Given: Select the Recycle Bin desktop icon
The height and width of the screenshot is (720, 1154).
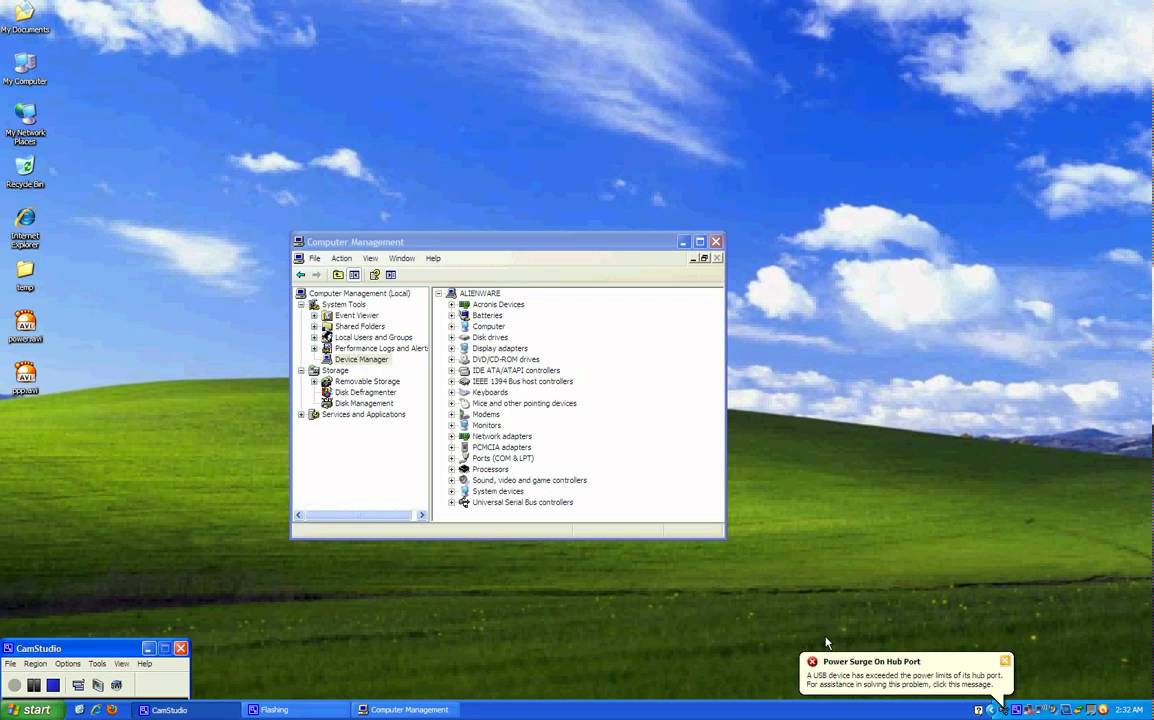Looking at the screenshot, I should point(25,172).
